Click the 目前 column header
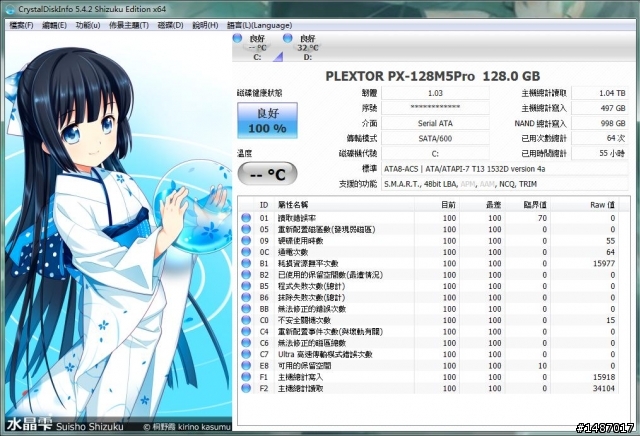 [437, 205]
